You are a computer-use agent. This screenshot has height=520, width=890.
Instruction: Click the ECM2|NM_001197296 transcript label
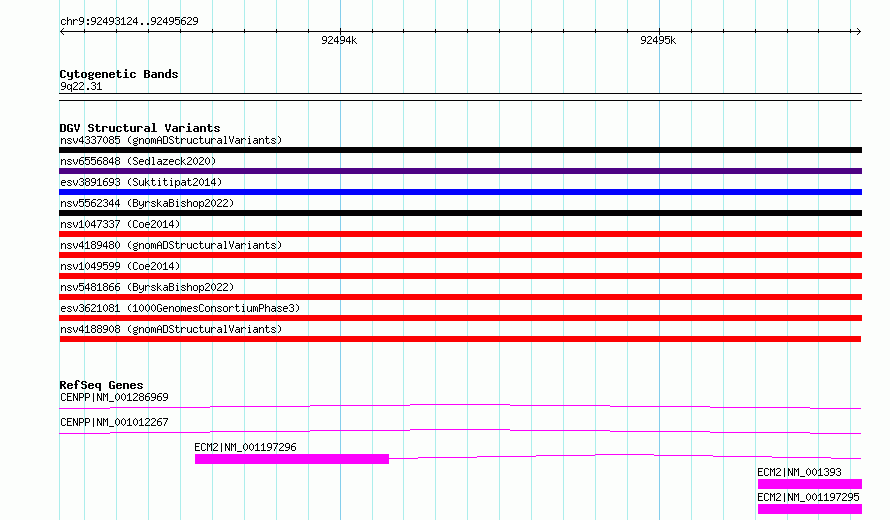pyautogui.click(x=245, y=447)
